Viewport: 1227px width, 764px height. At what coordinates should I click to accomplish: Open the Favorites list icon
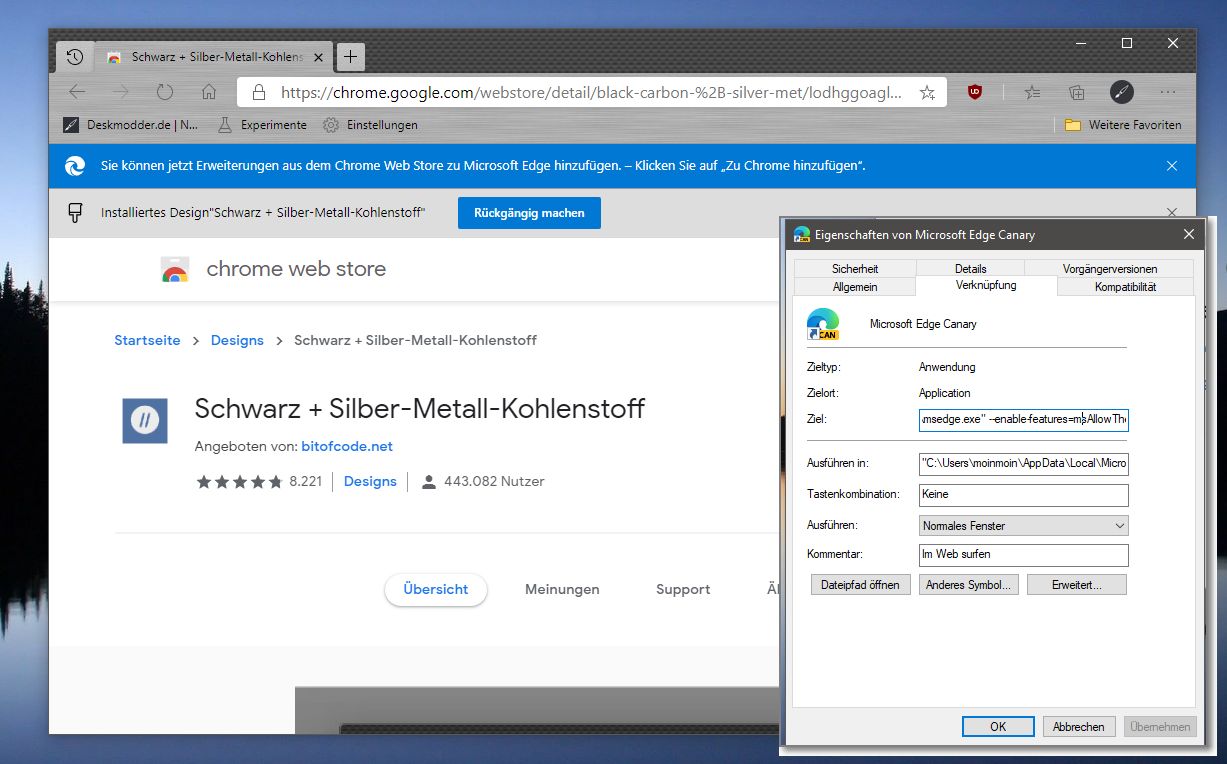(1033, 92)
